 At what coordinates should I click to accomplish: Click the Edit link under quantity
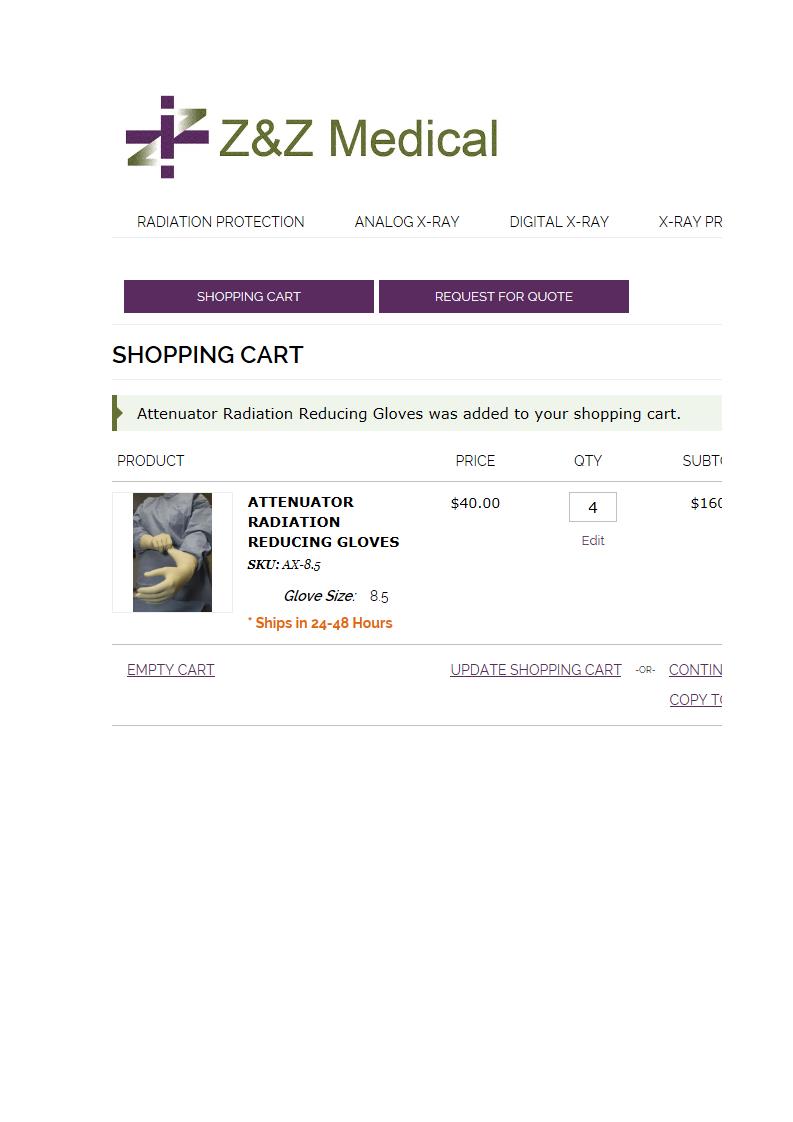point(593,541)
